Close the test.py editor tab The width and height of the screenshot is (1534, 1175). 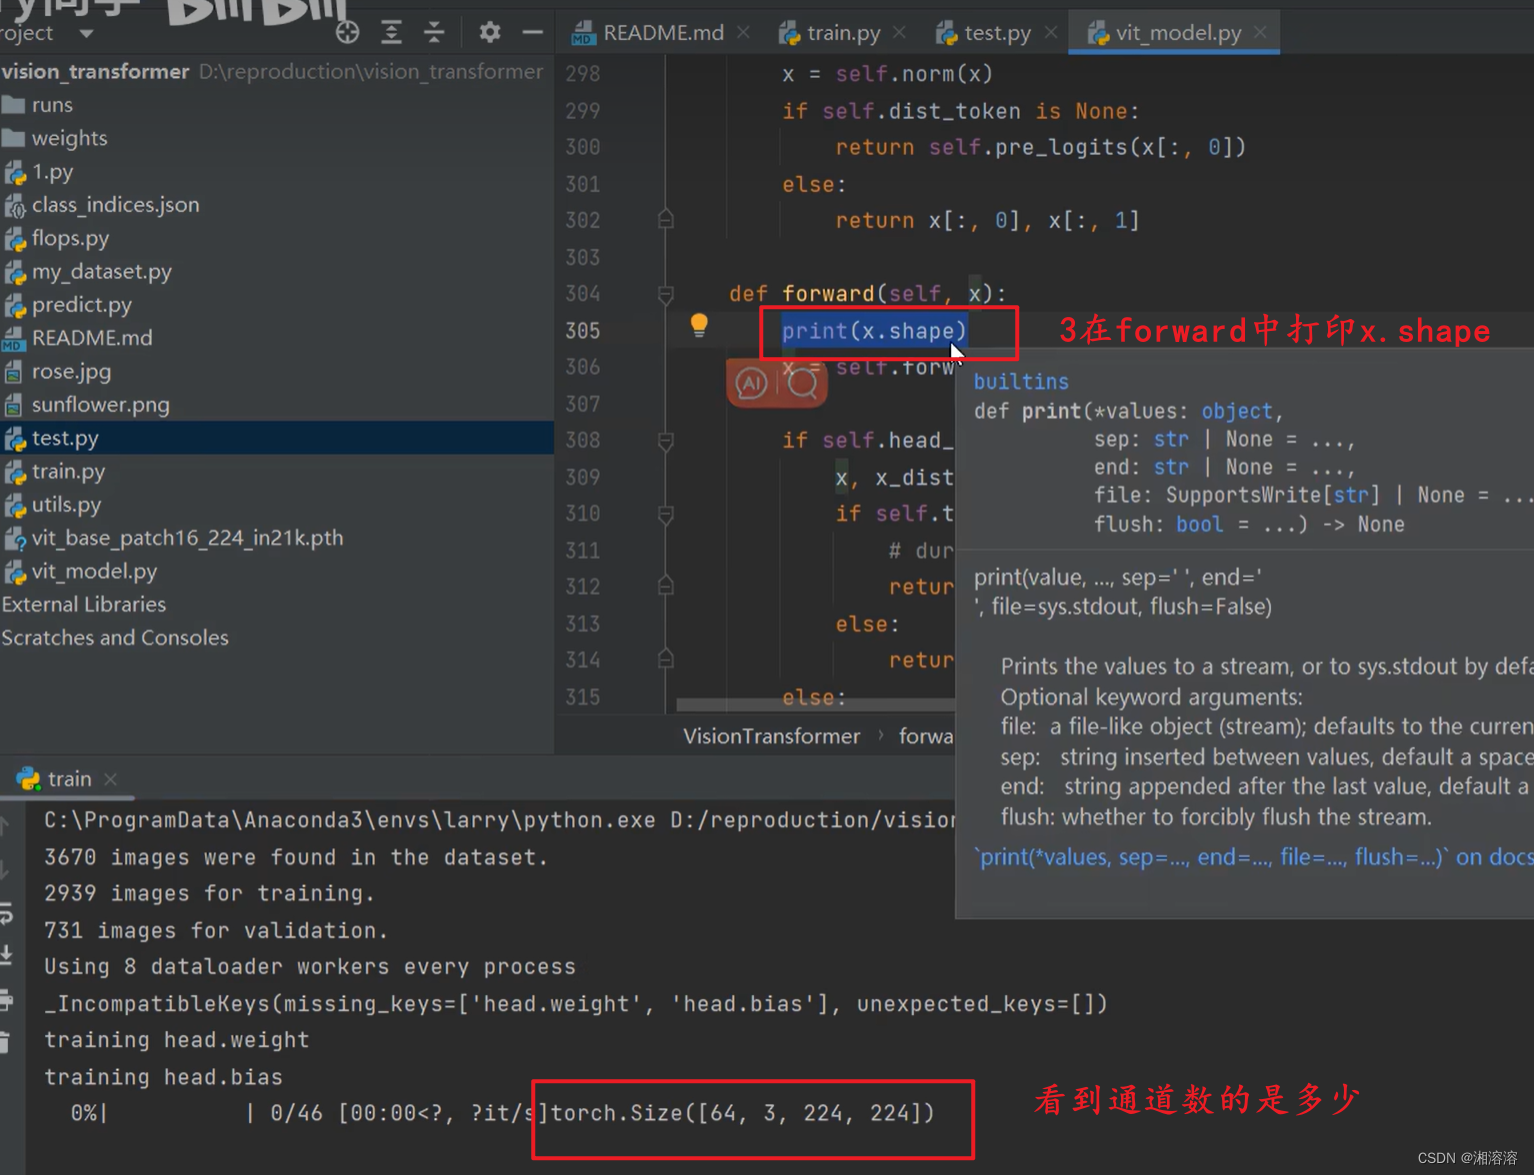click(1051, 33)
